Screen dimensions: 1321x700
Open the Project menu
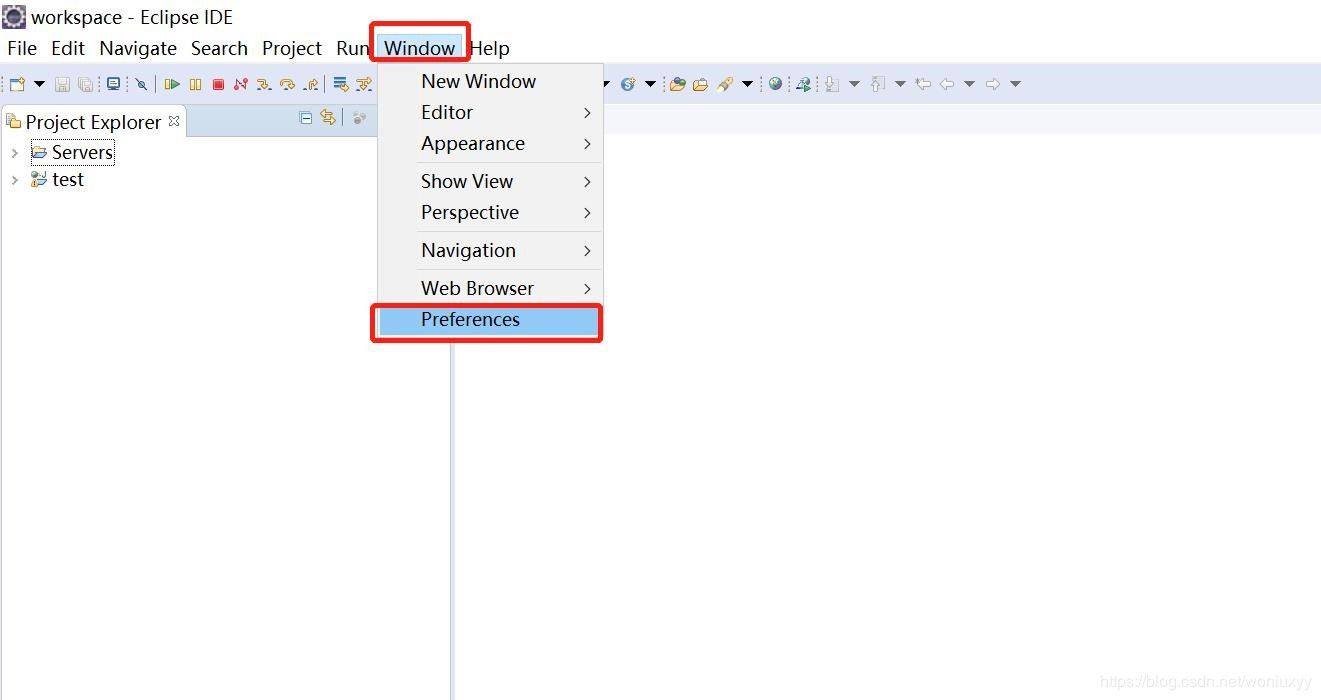[292, 48]
